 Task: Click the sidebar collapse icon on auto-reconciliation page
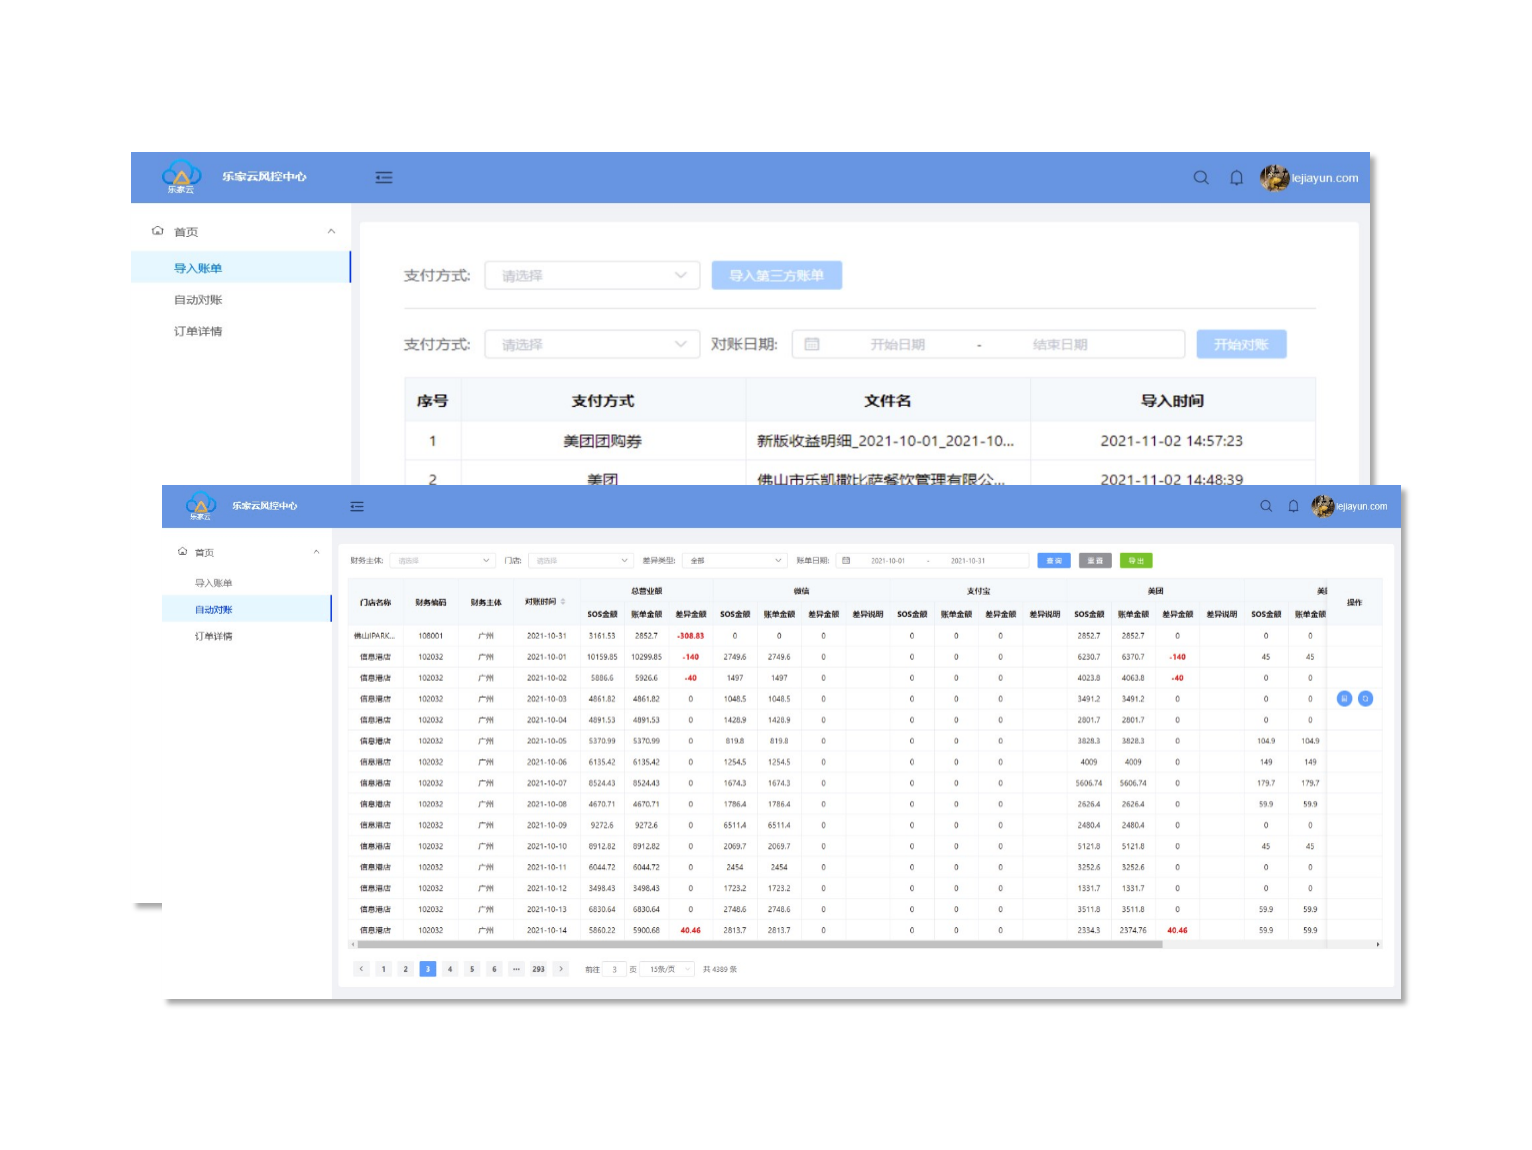coord(357,507)
